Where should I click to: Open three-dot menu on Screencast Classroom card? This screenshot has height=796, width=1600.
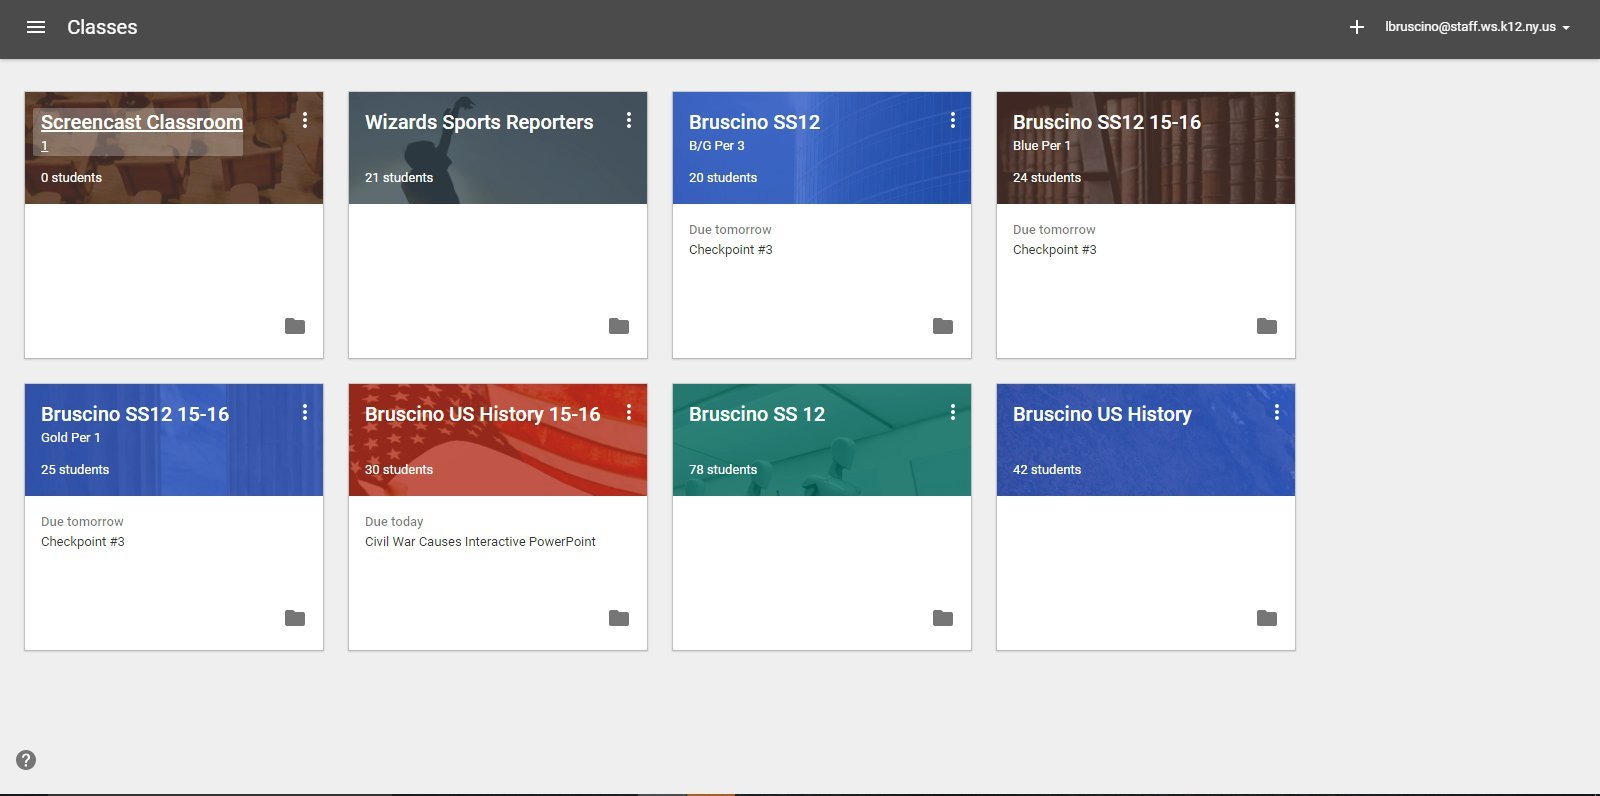coord(305,121)
